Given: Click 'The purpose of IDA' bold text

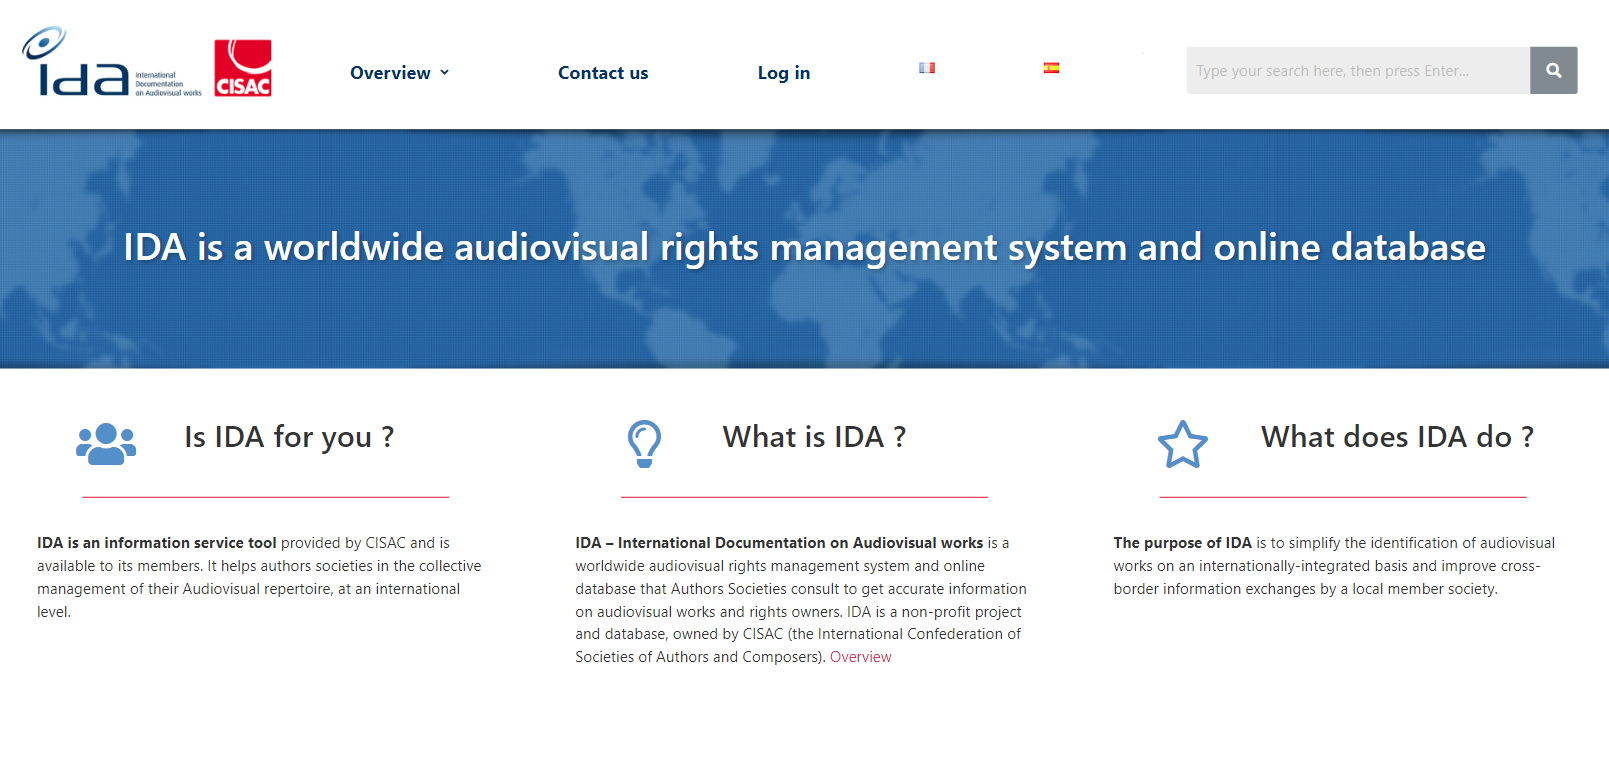Looking at the screenshot, I should pyautogui.click(x=1183, y=543).
